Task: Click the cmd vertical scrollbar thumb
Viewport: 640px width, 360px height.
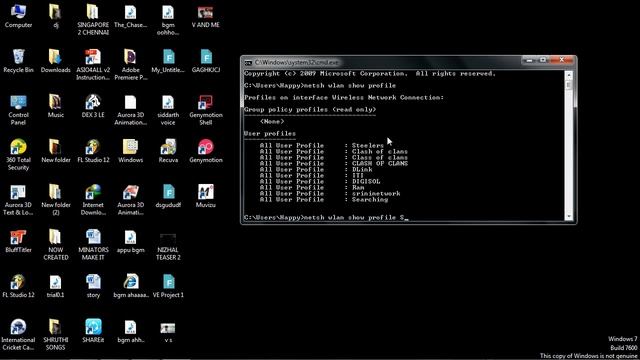Action: pyautogui.click(x=569, y=85)
